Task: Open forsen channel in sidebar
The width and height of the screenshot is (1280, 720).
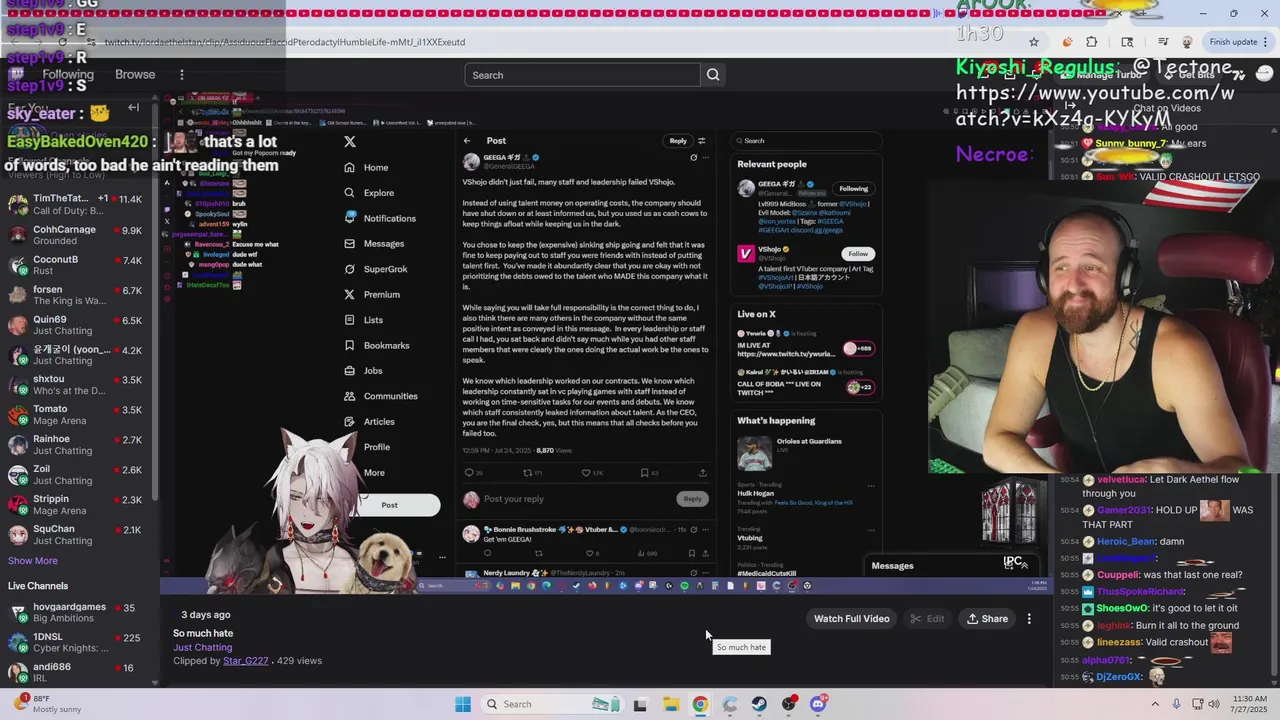Action: [76, 295]
